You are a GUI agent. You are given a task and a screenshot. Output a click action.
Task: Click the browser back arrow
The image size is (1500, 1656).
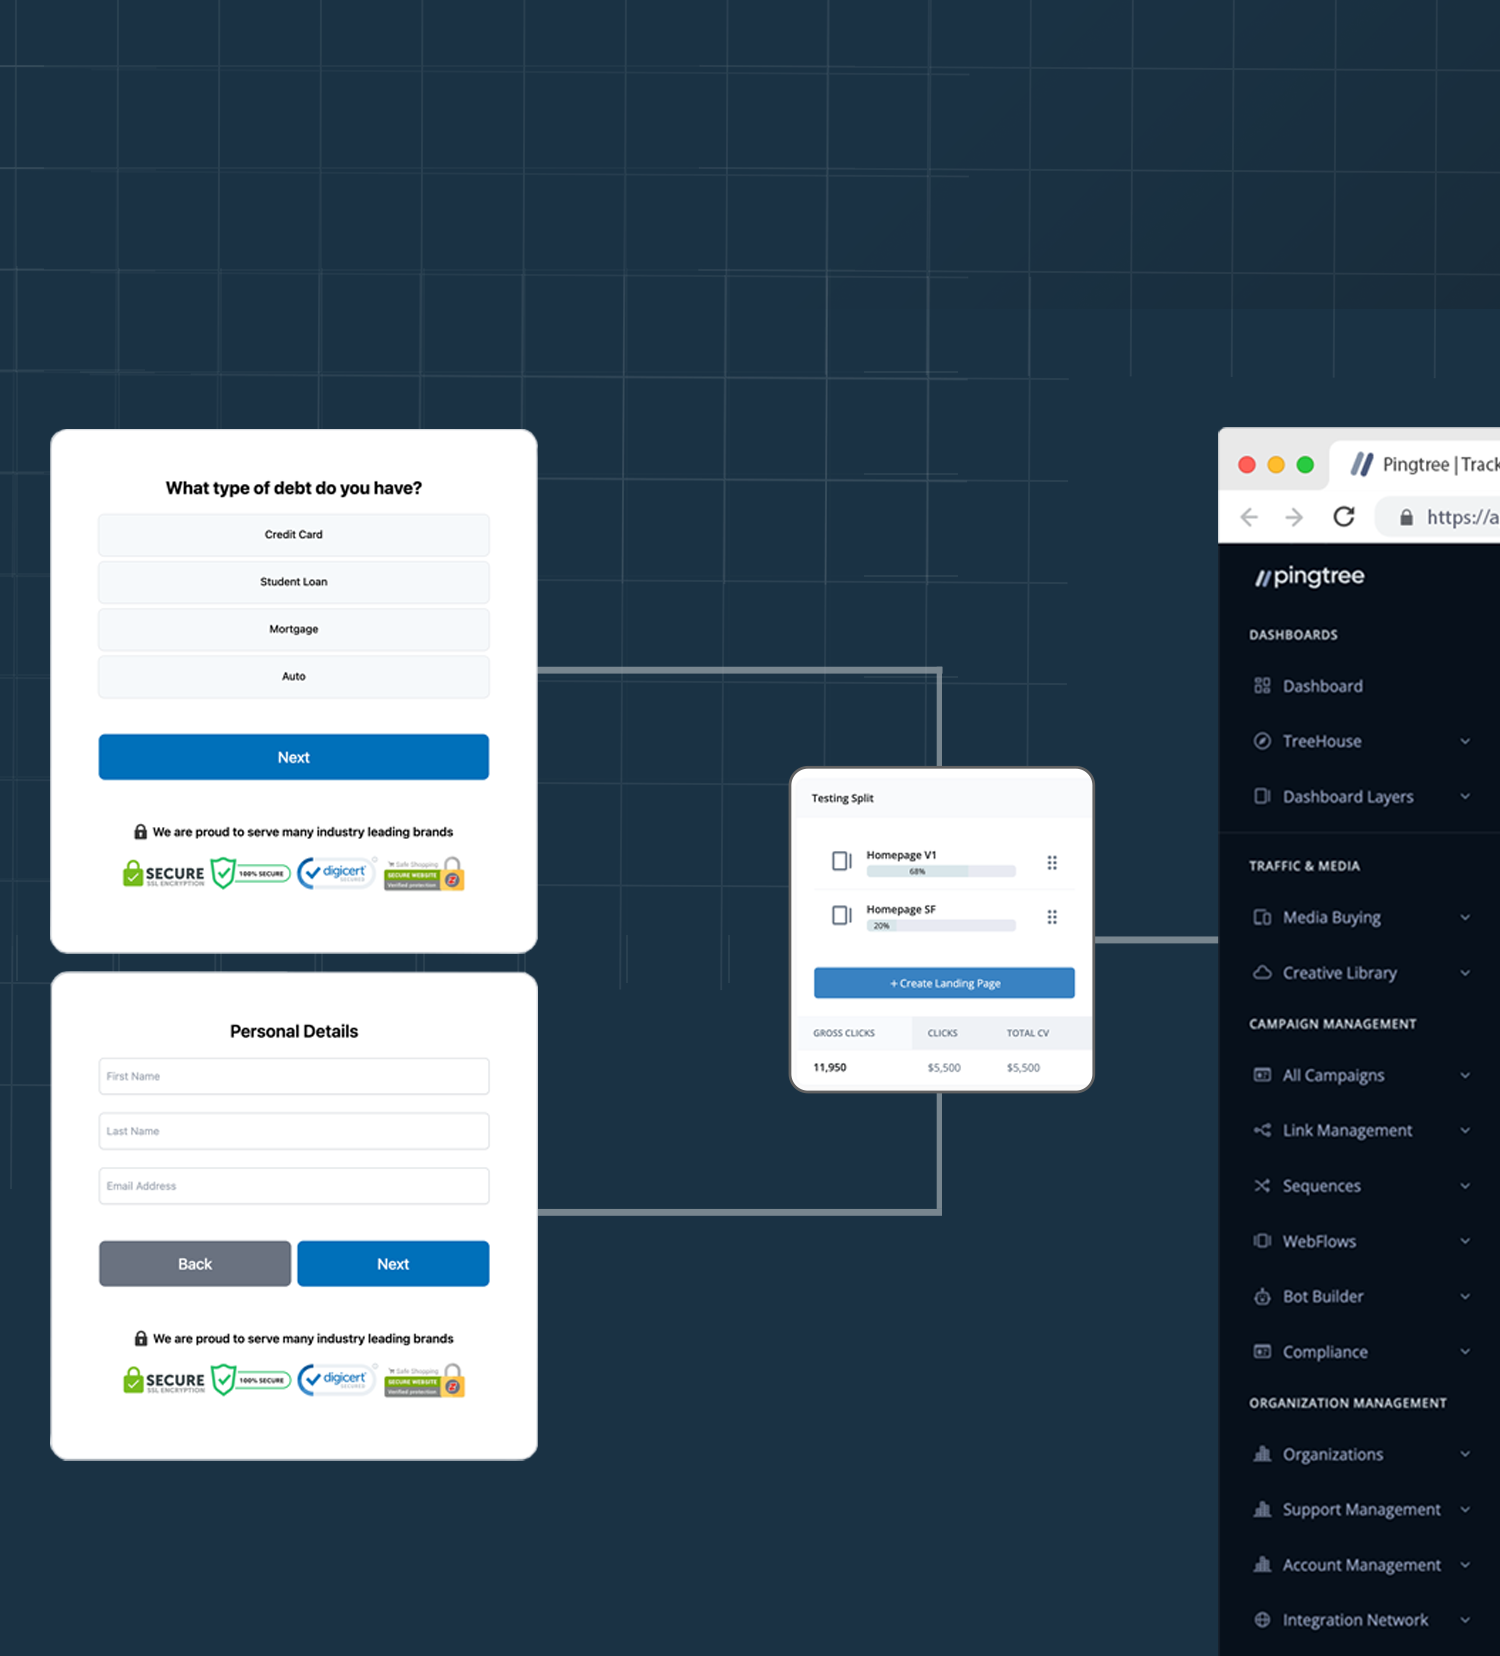pos(1249,517)
